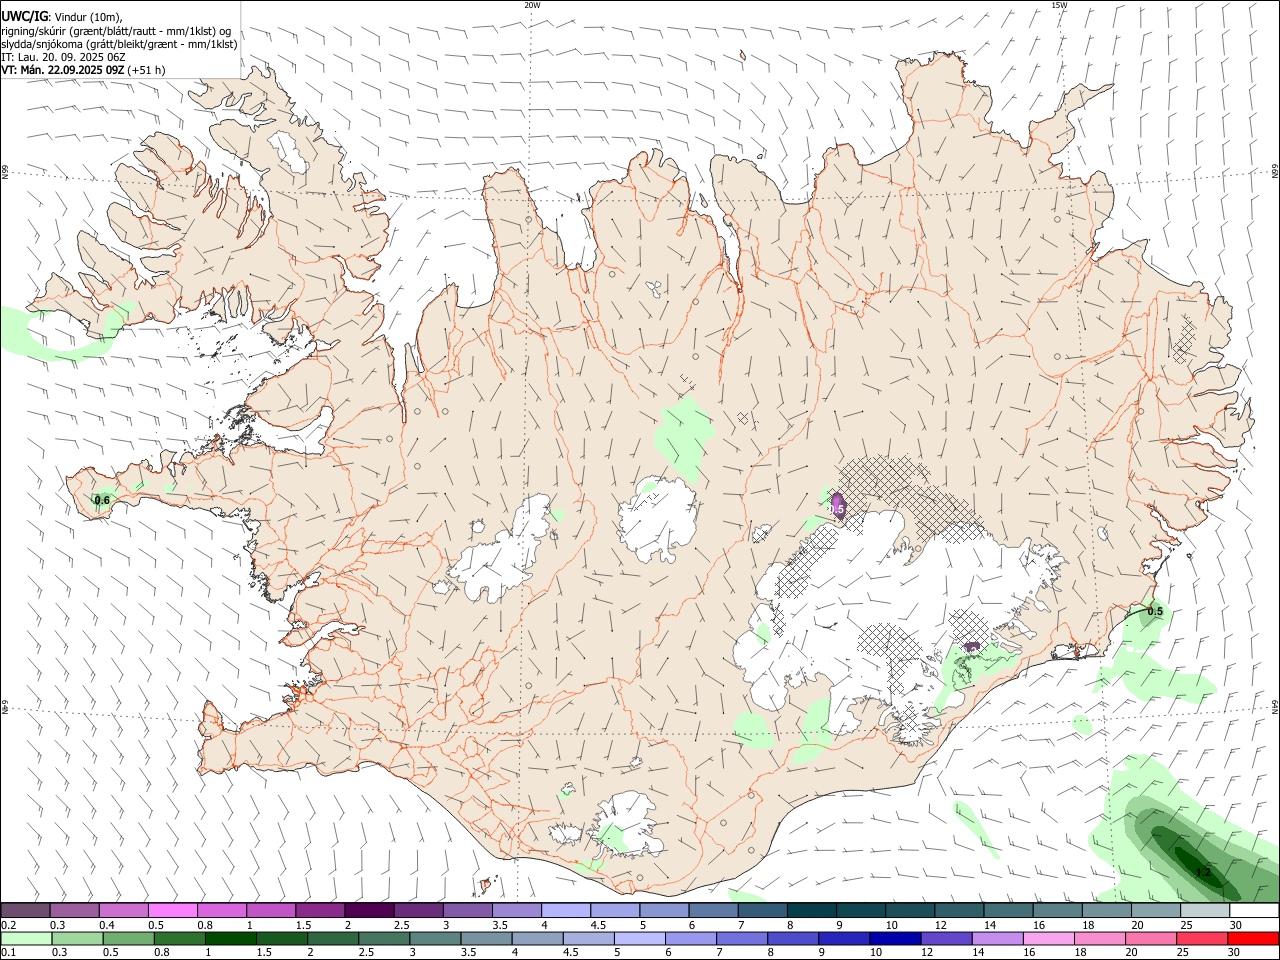
Task: Click the 15W longitude label at top
Action: pos(1059,5)
